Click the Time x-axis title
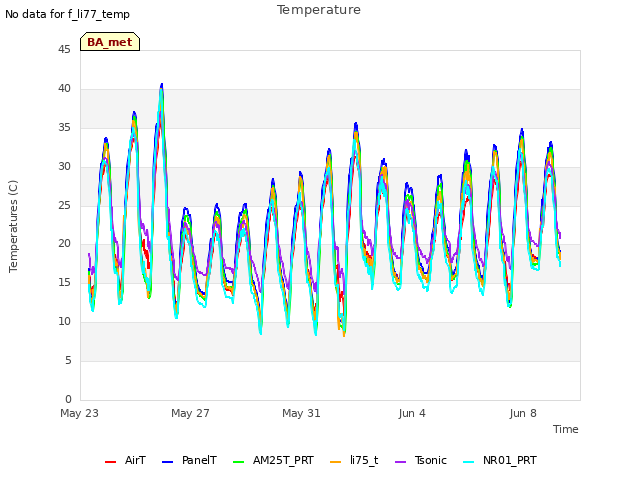 [566, 429]
